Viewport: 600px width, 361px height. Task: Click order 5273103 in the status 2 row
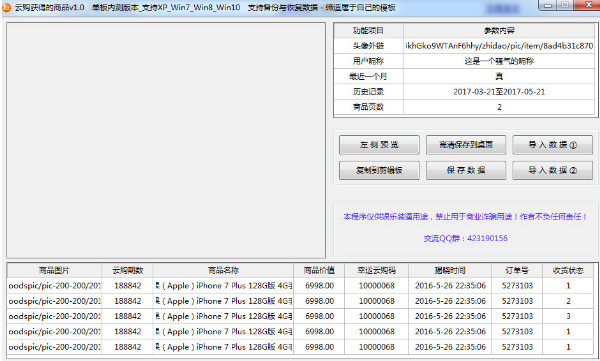pyautogui.click(x=517, y=301)
